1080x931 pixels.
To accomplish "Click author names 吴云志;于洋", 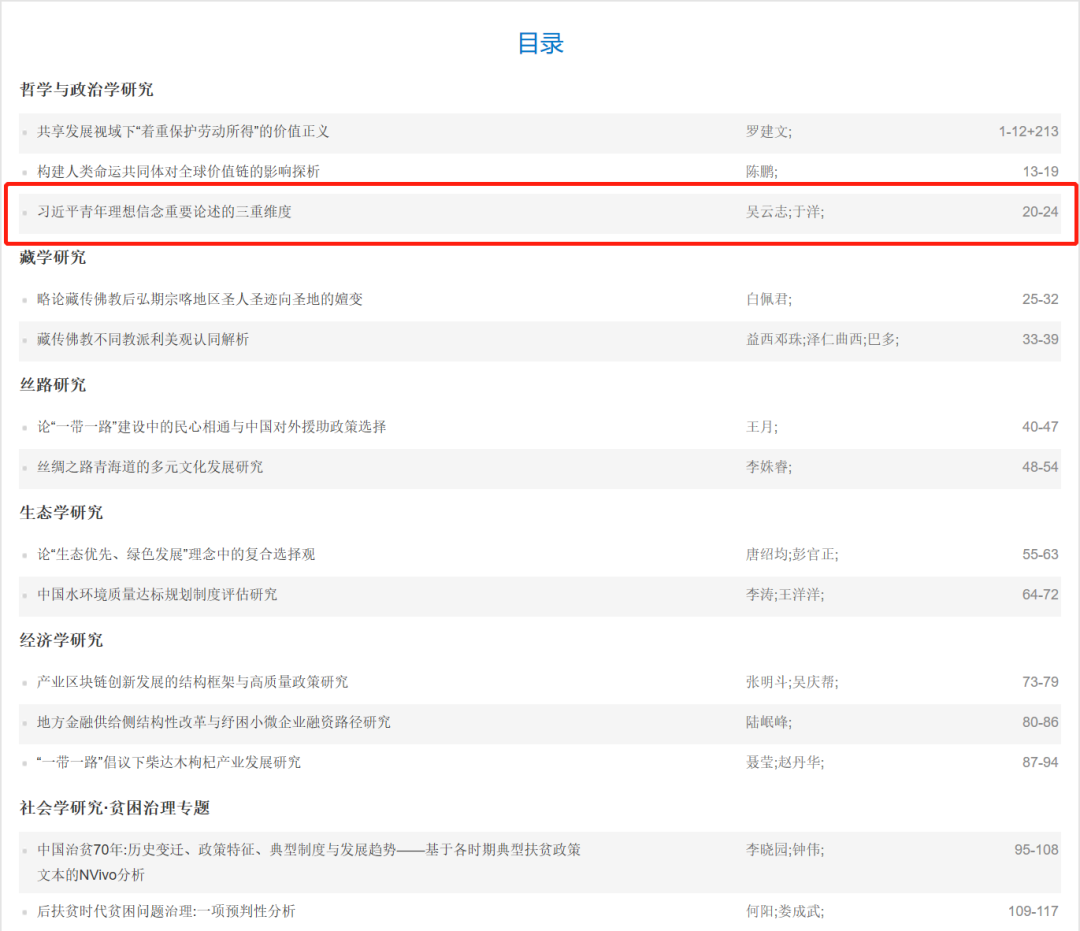I will (x=785, y=211).
